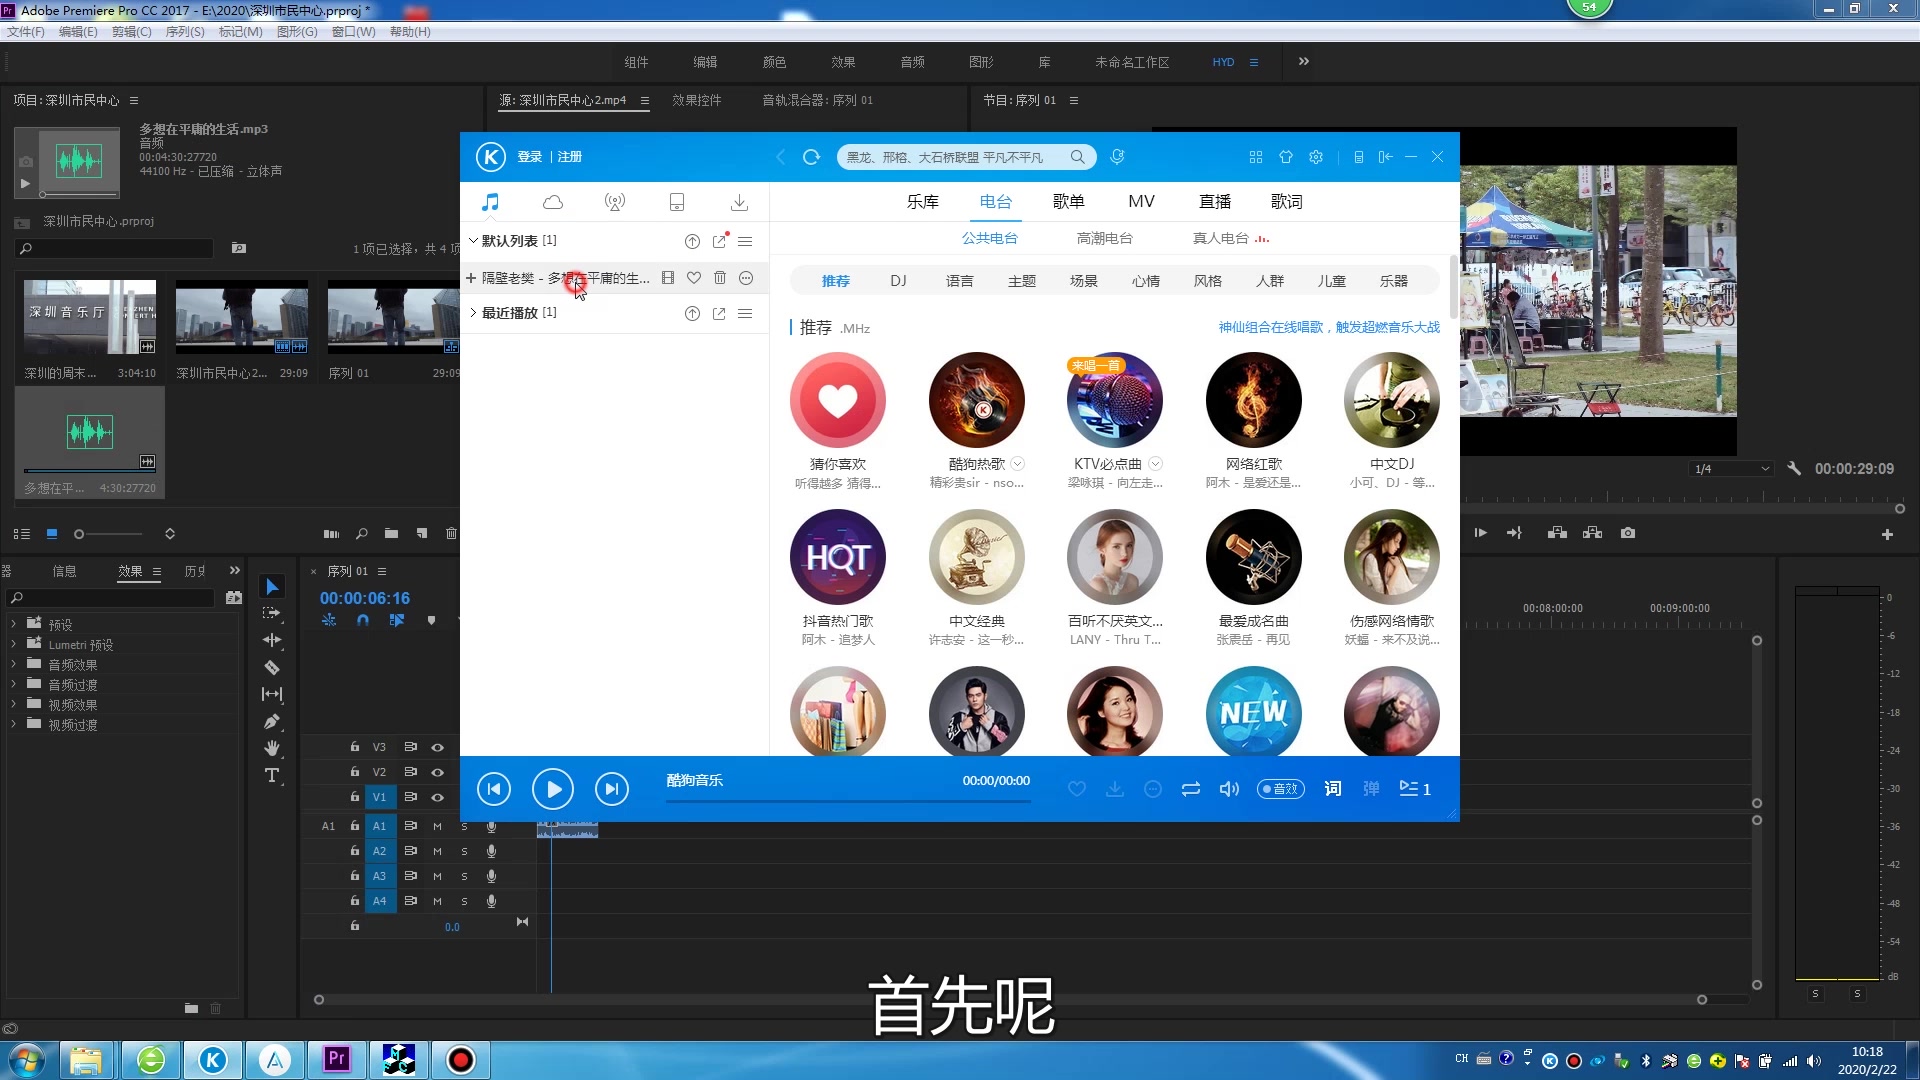
Task: Skip to next track in KuGou
Action: [612, 789]
